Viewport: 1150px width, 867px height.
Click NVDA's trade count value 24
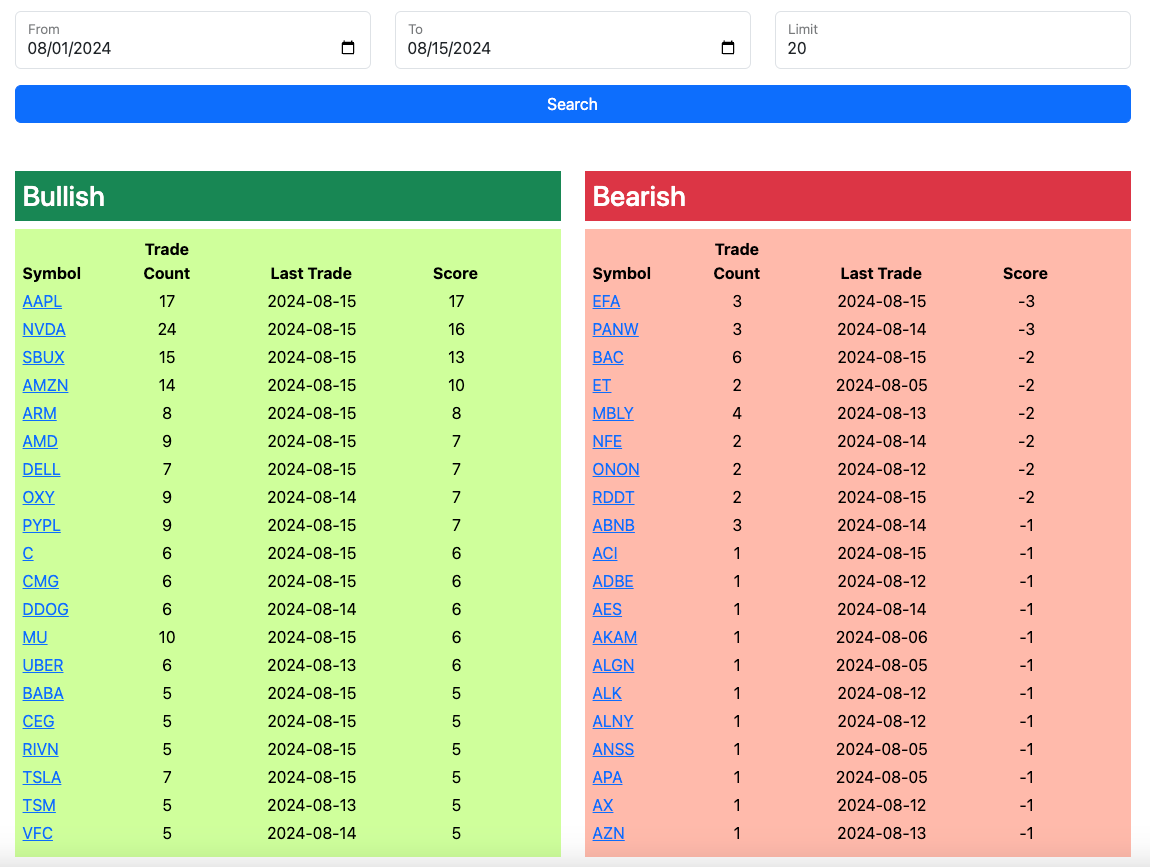pyautogui.click(x=166, y=329)
